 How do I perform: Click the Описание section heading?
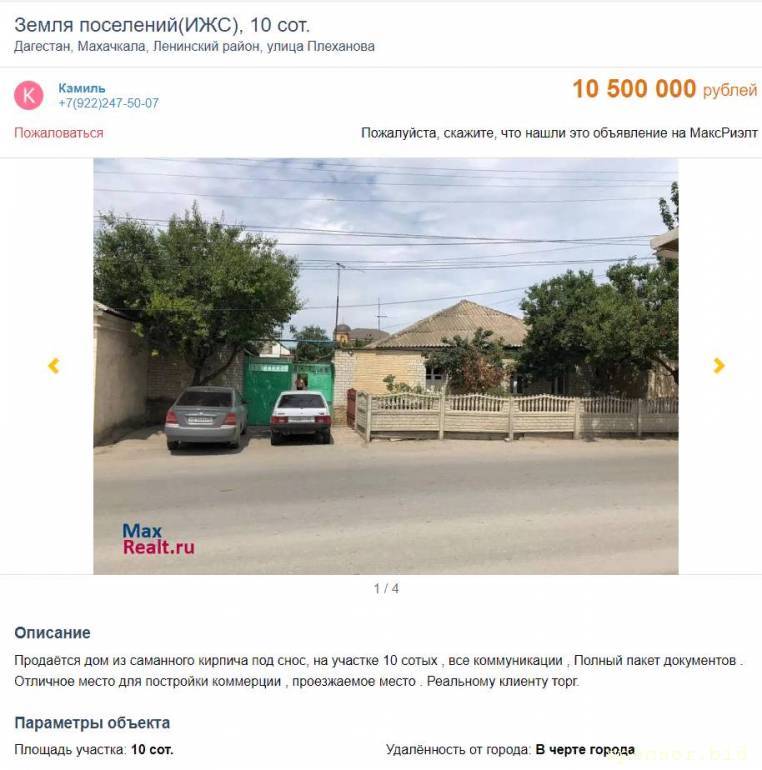52,632
